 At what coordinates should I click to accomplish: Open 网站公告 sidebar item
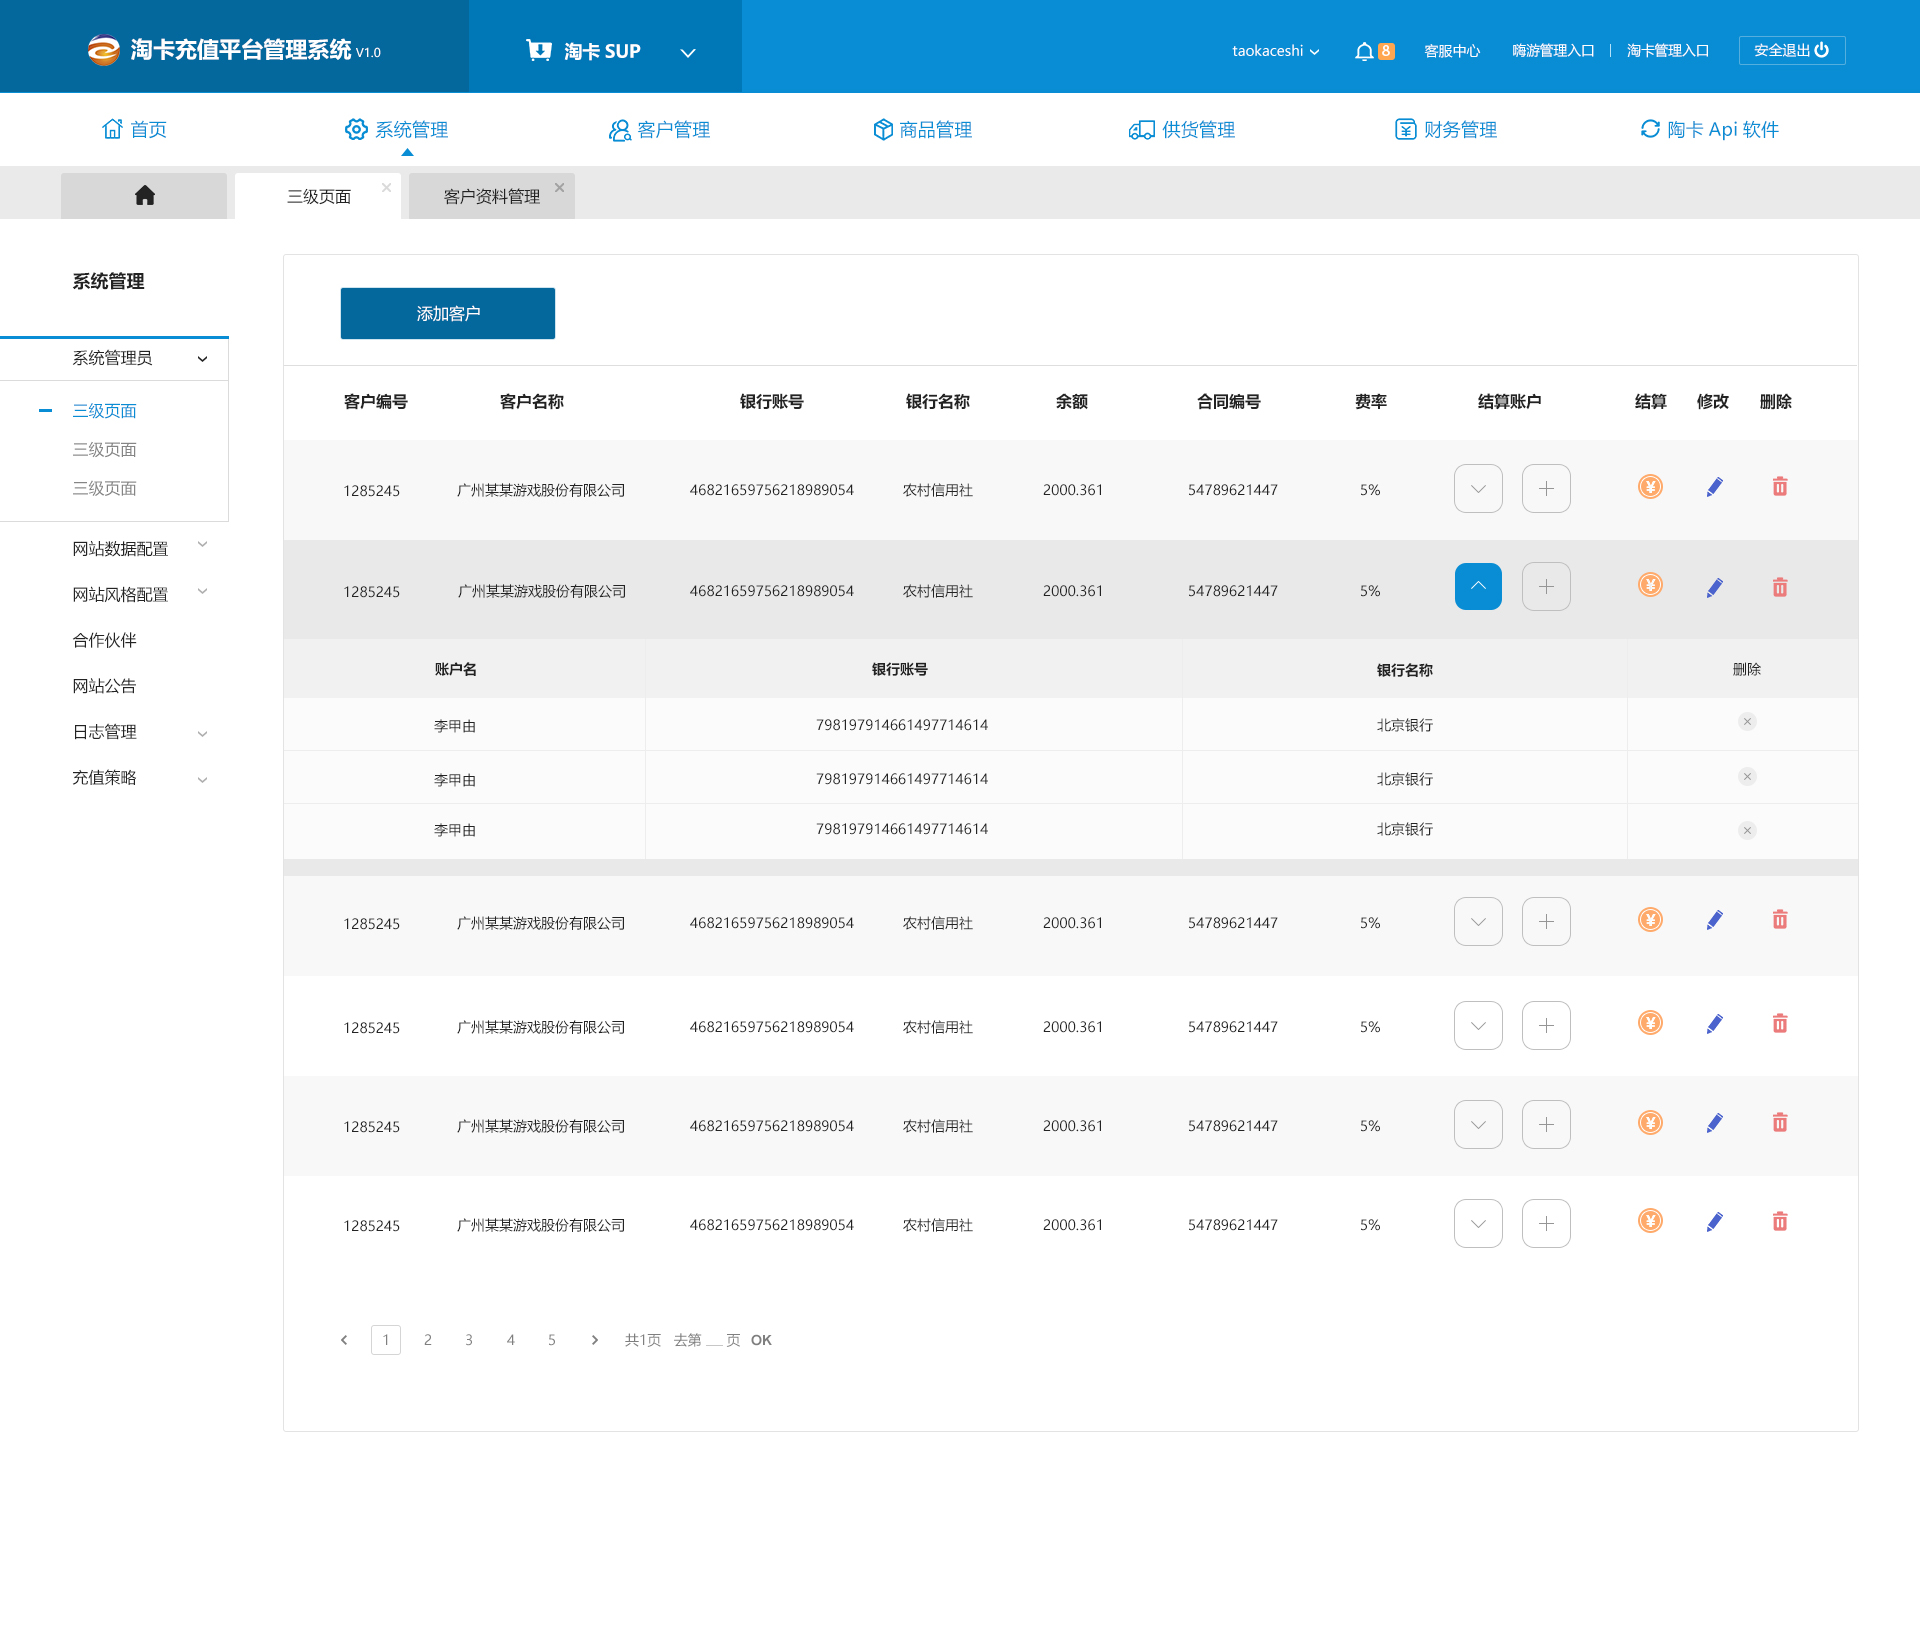point(104,687)
